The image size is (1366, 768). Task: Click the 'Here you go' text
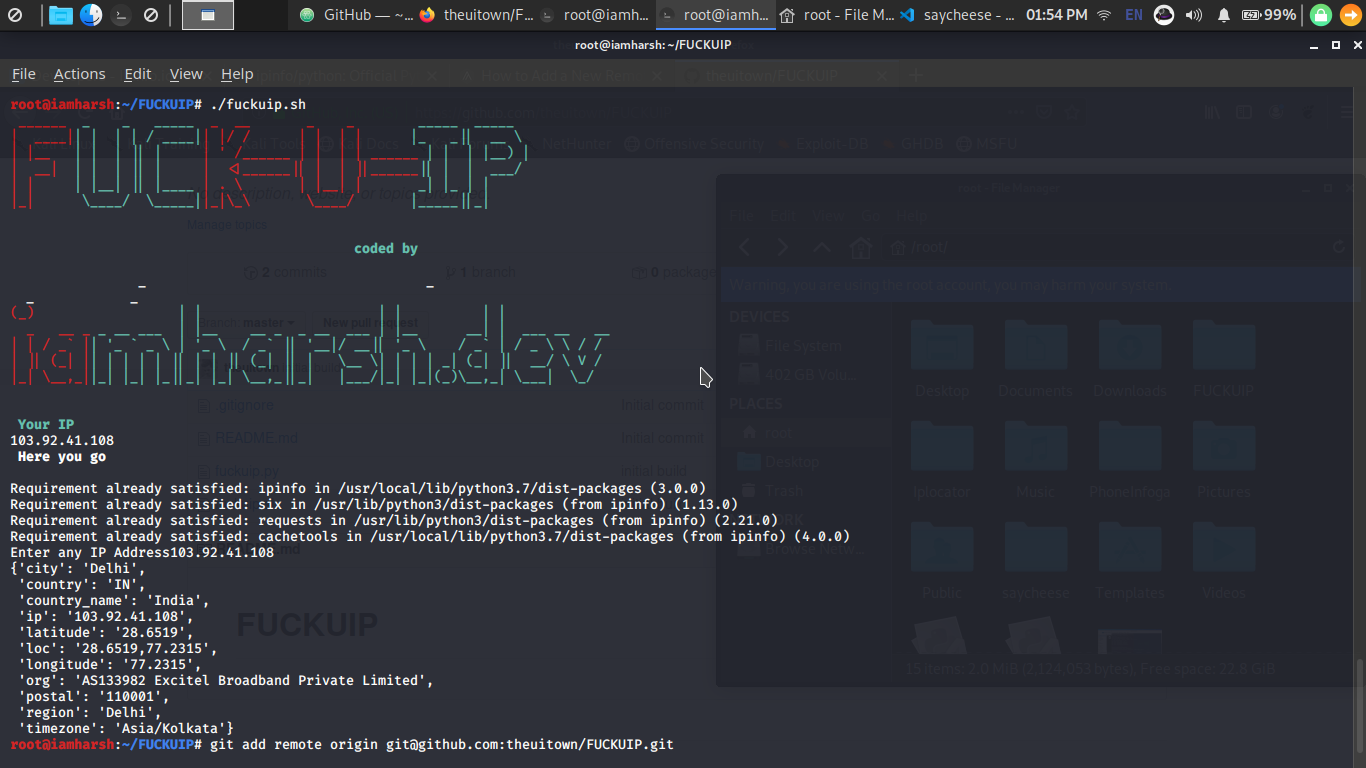(x=62, y=457)
